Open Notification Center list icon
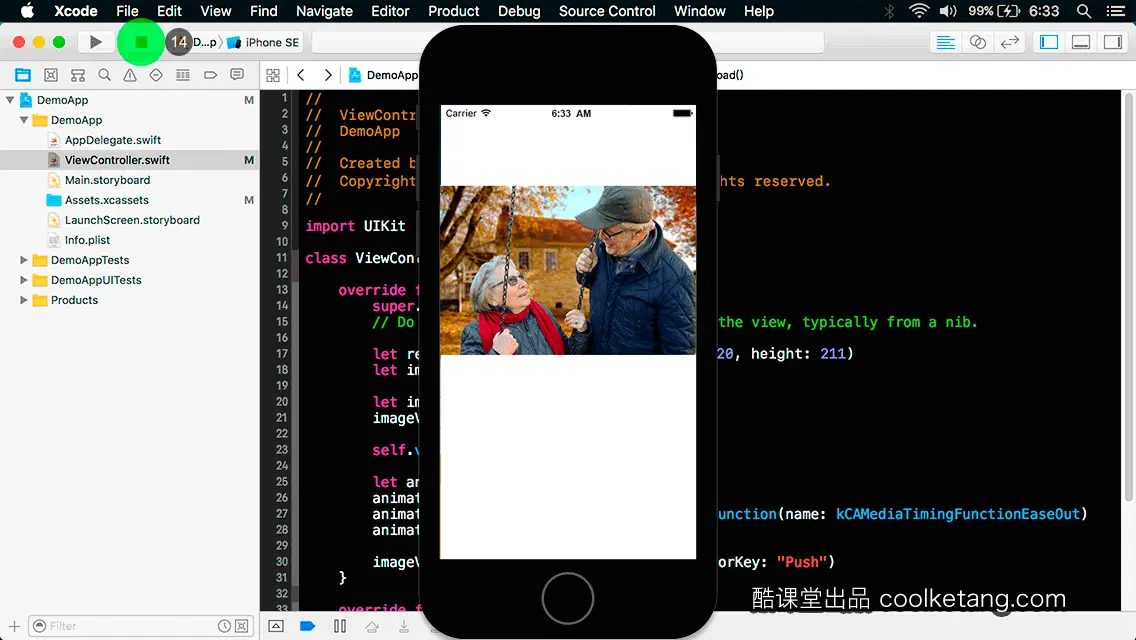Image resolution: width=1136 pixels, height=640 pixels. (x=1116, y=11)
